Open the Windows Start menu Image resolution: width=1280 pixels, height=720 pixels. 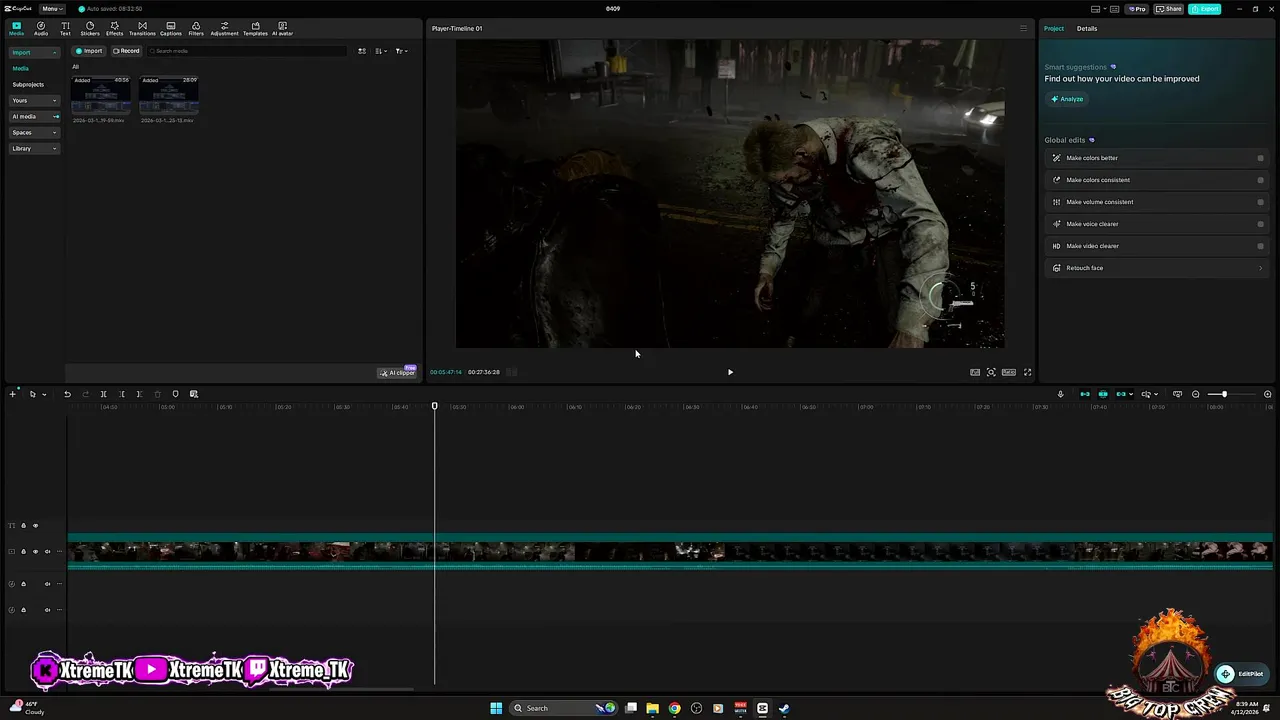[x=496, y=708]
